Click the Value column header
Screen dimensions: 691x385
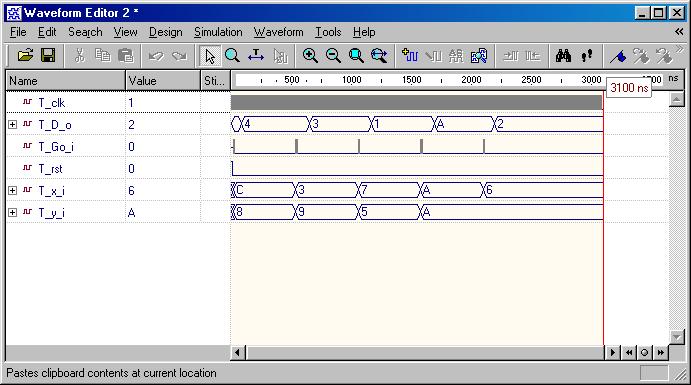click(x=163, y=81)
